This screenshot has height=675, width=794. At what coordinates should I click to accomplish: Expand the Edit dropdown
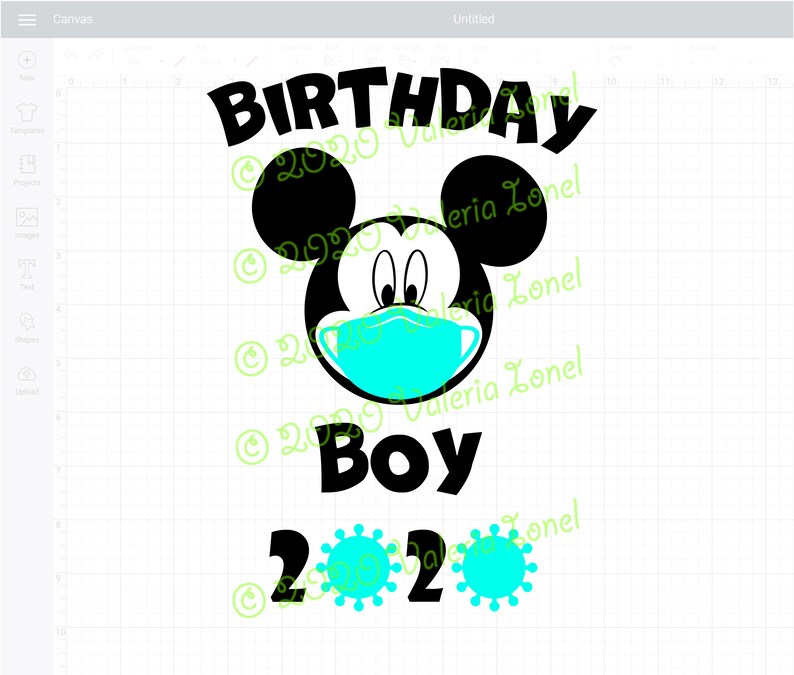333,61
